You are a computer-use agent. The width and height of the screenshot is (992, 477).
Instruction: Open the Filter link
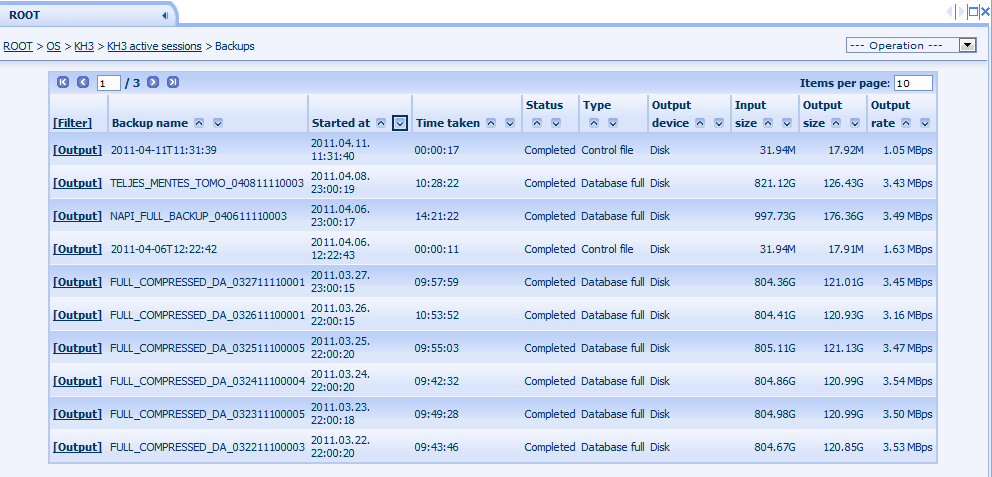[x=72, y=123]
